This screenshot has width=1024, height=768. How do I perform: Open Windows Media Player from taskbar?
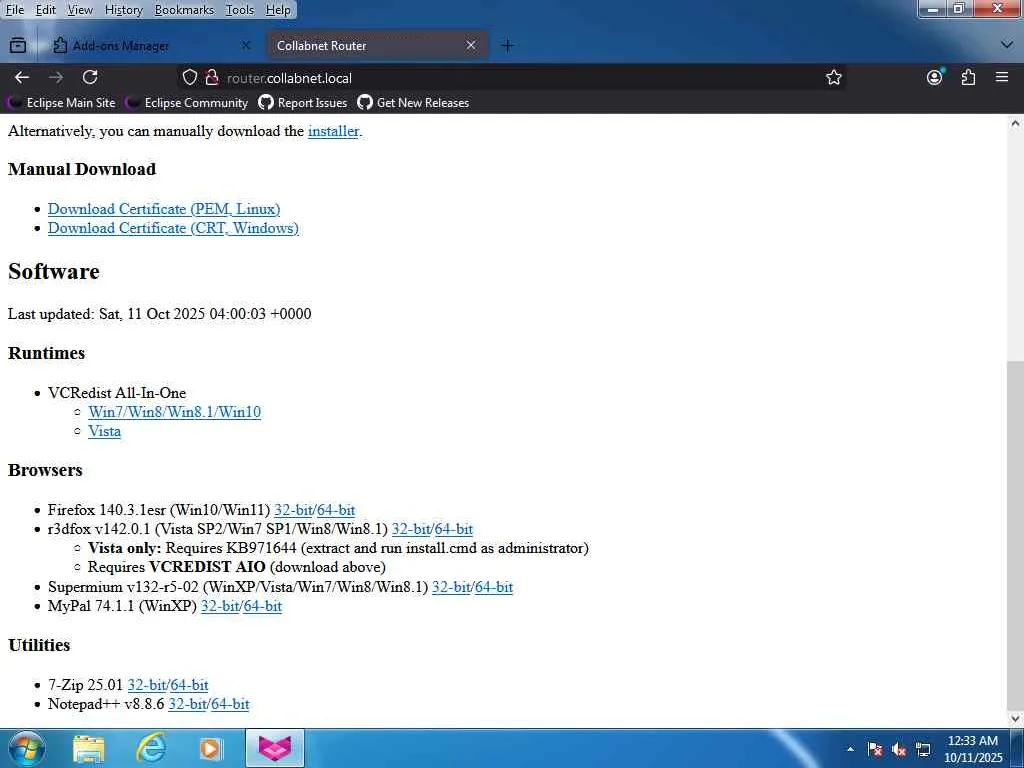[211, 748]
